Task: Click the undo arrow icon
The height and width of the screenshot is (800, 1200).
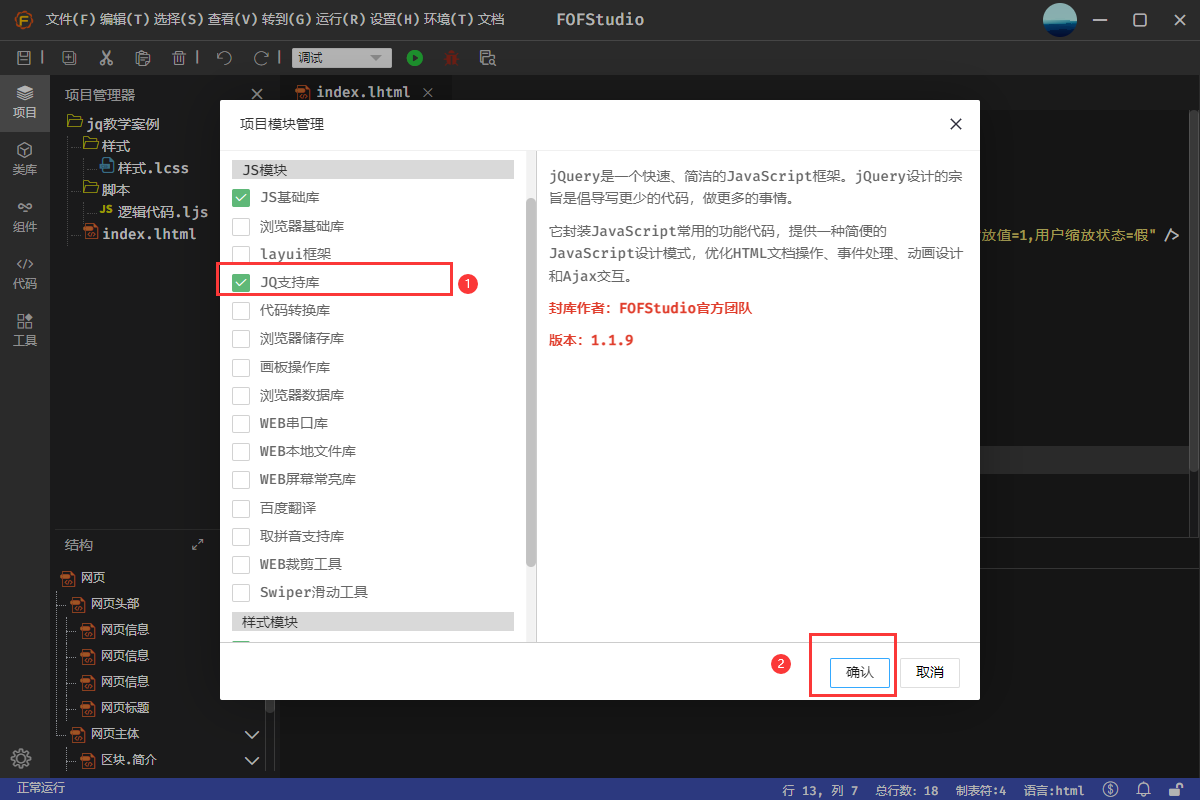Action: point(224,58)
